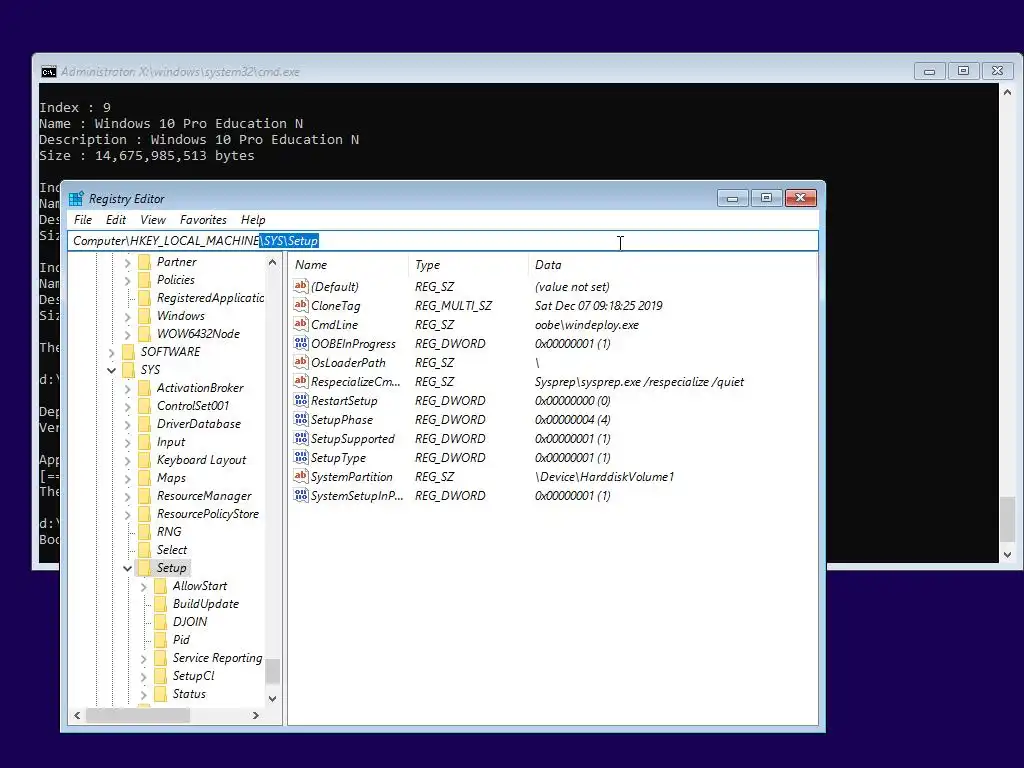This screenshot has width=1024, height=768.
Task: Click the Registry Editor title bar icon
Action: (x=76, y=199)
